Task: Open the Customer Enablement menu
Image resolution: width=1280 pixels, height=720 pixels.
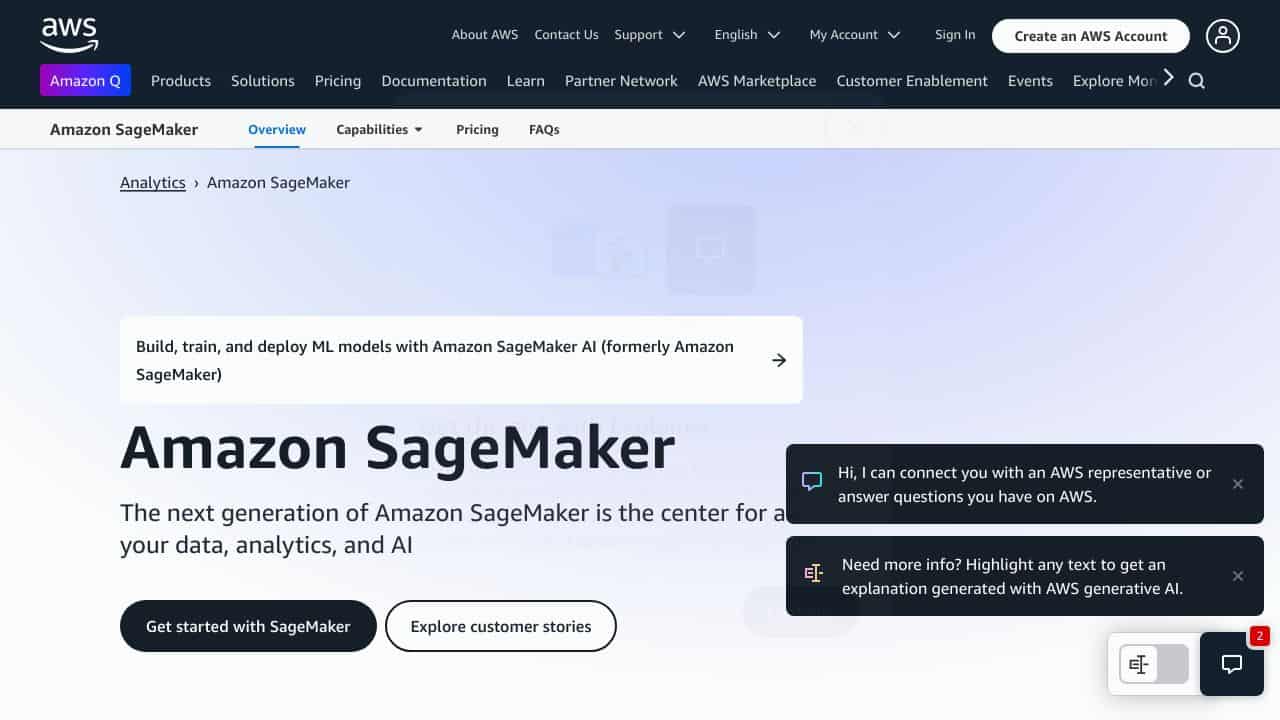Action: (912, 81)
